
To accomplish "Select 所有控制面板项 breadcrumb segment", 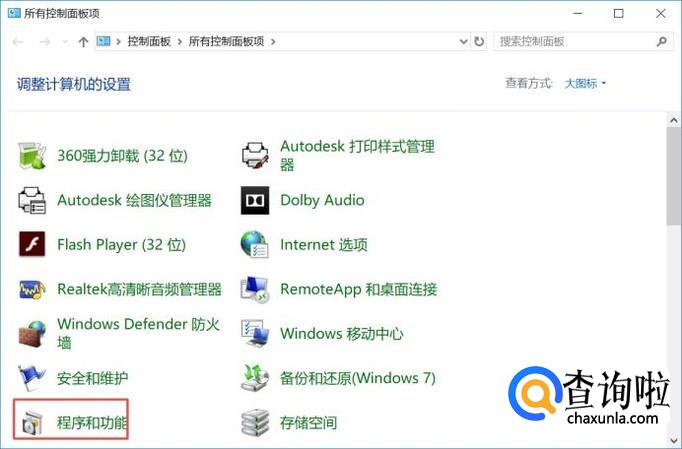I will 226,42.
